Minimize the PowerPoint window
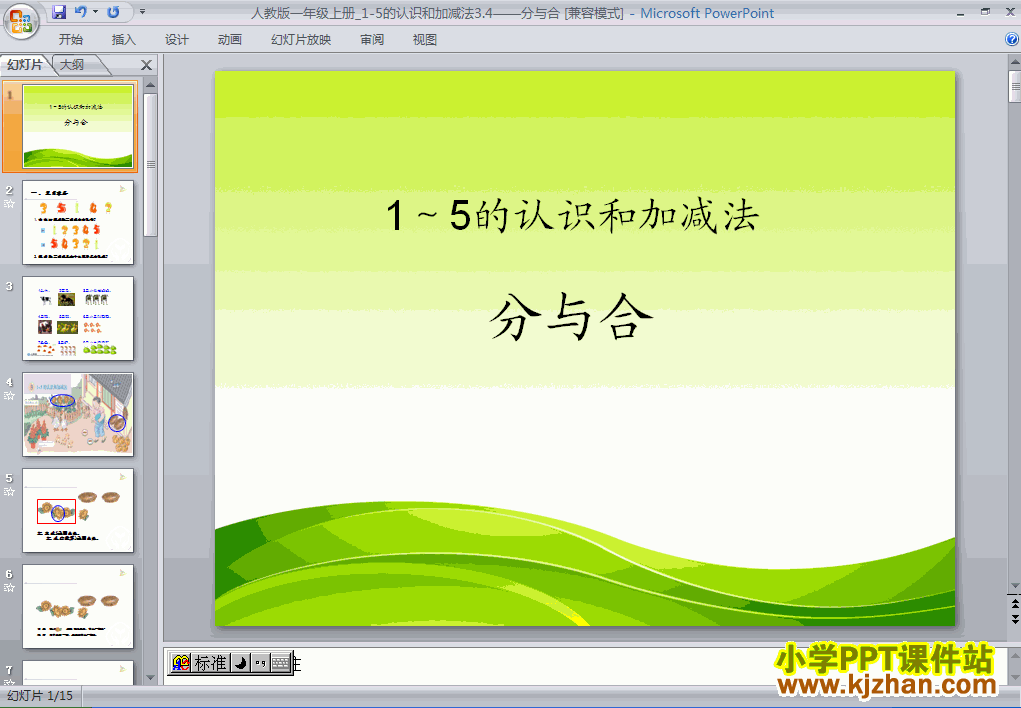 point(960,12)
